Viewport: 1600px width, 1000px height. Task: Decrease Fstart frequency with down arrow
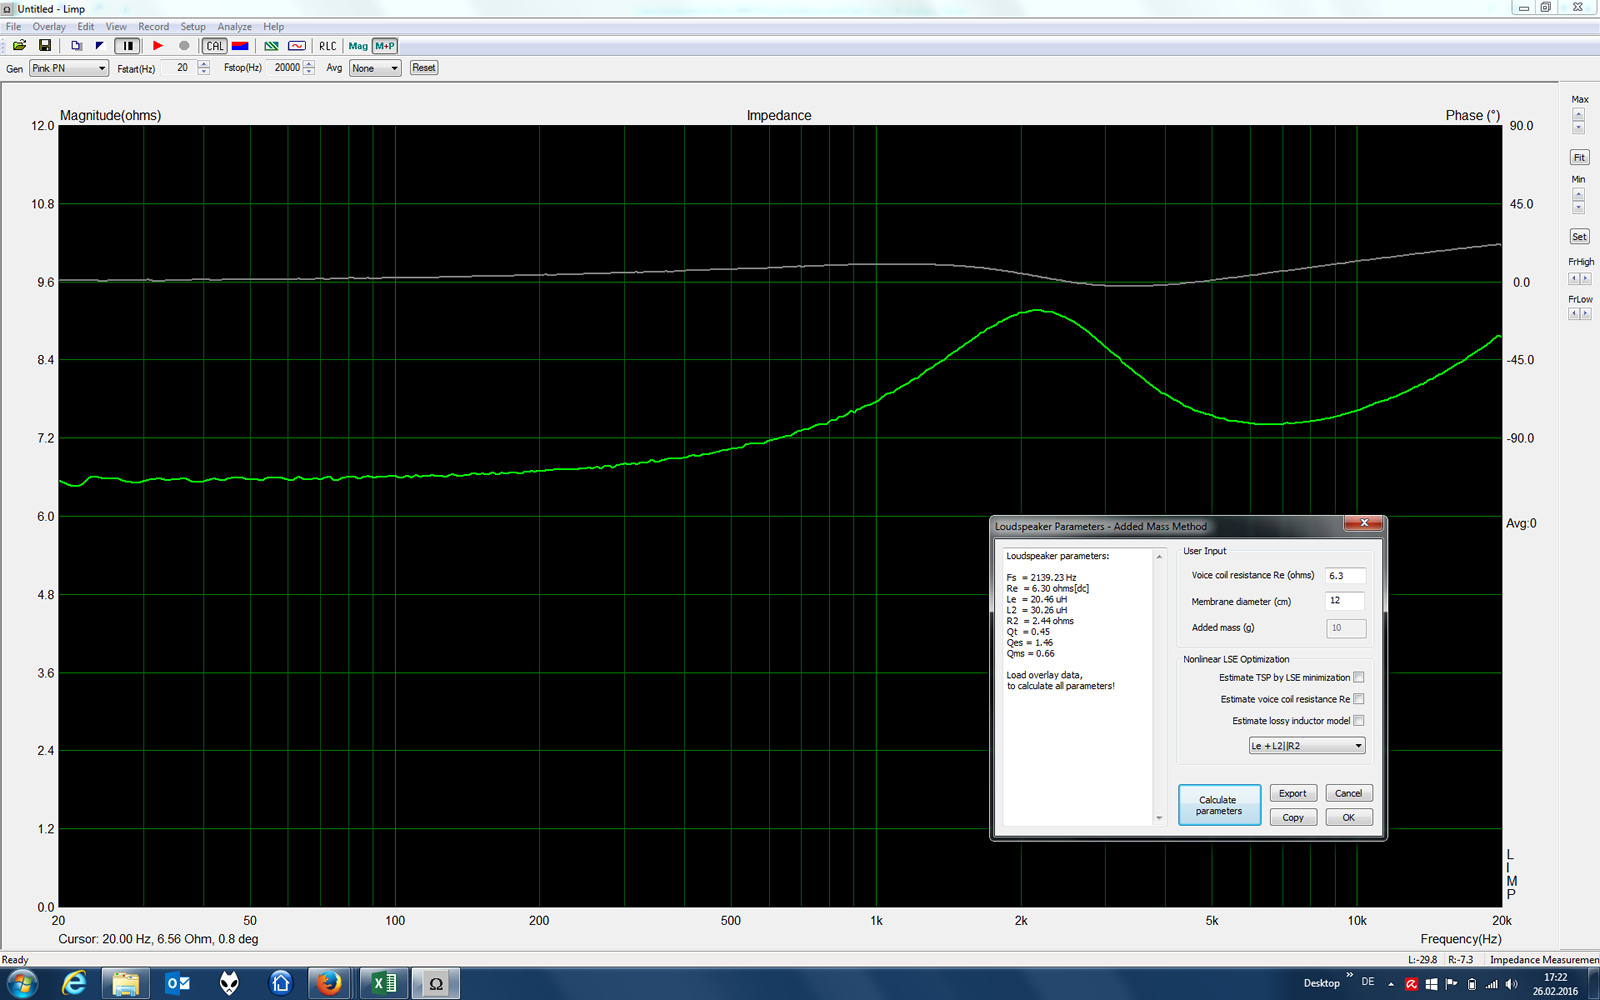pos(204,72)
